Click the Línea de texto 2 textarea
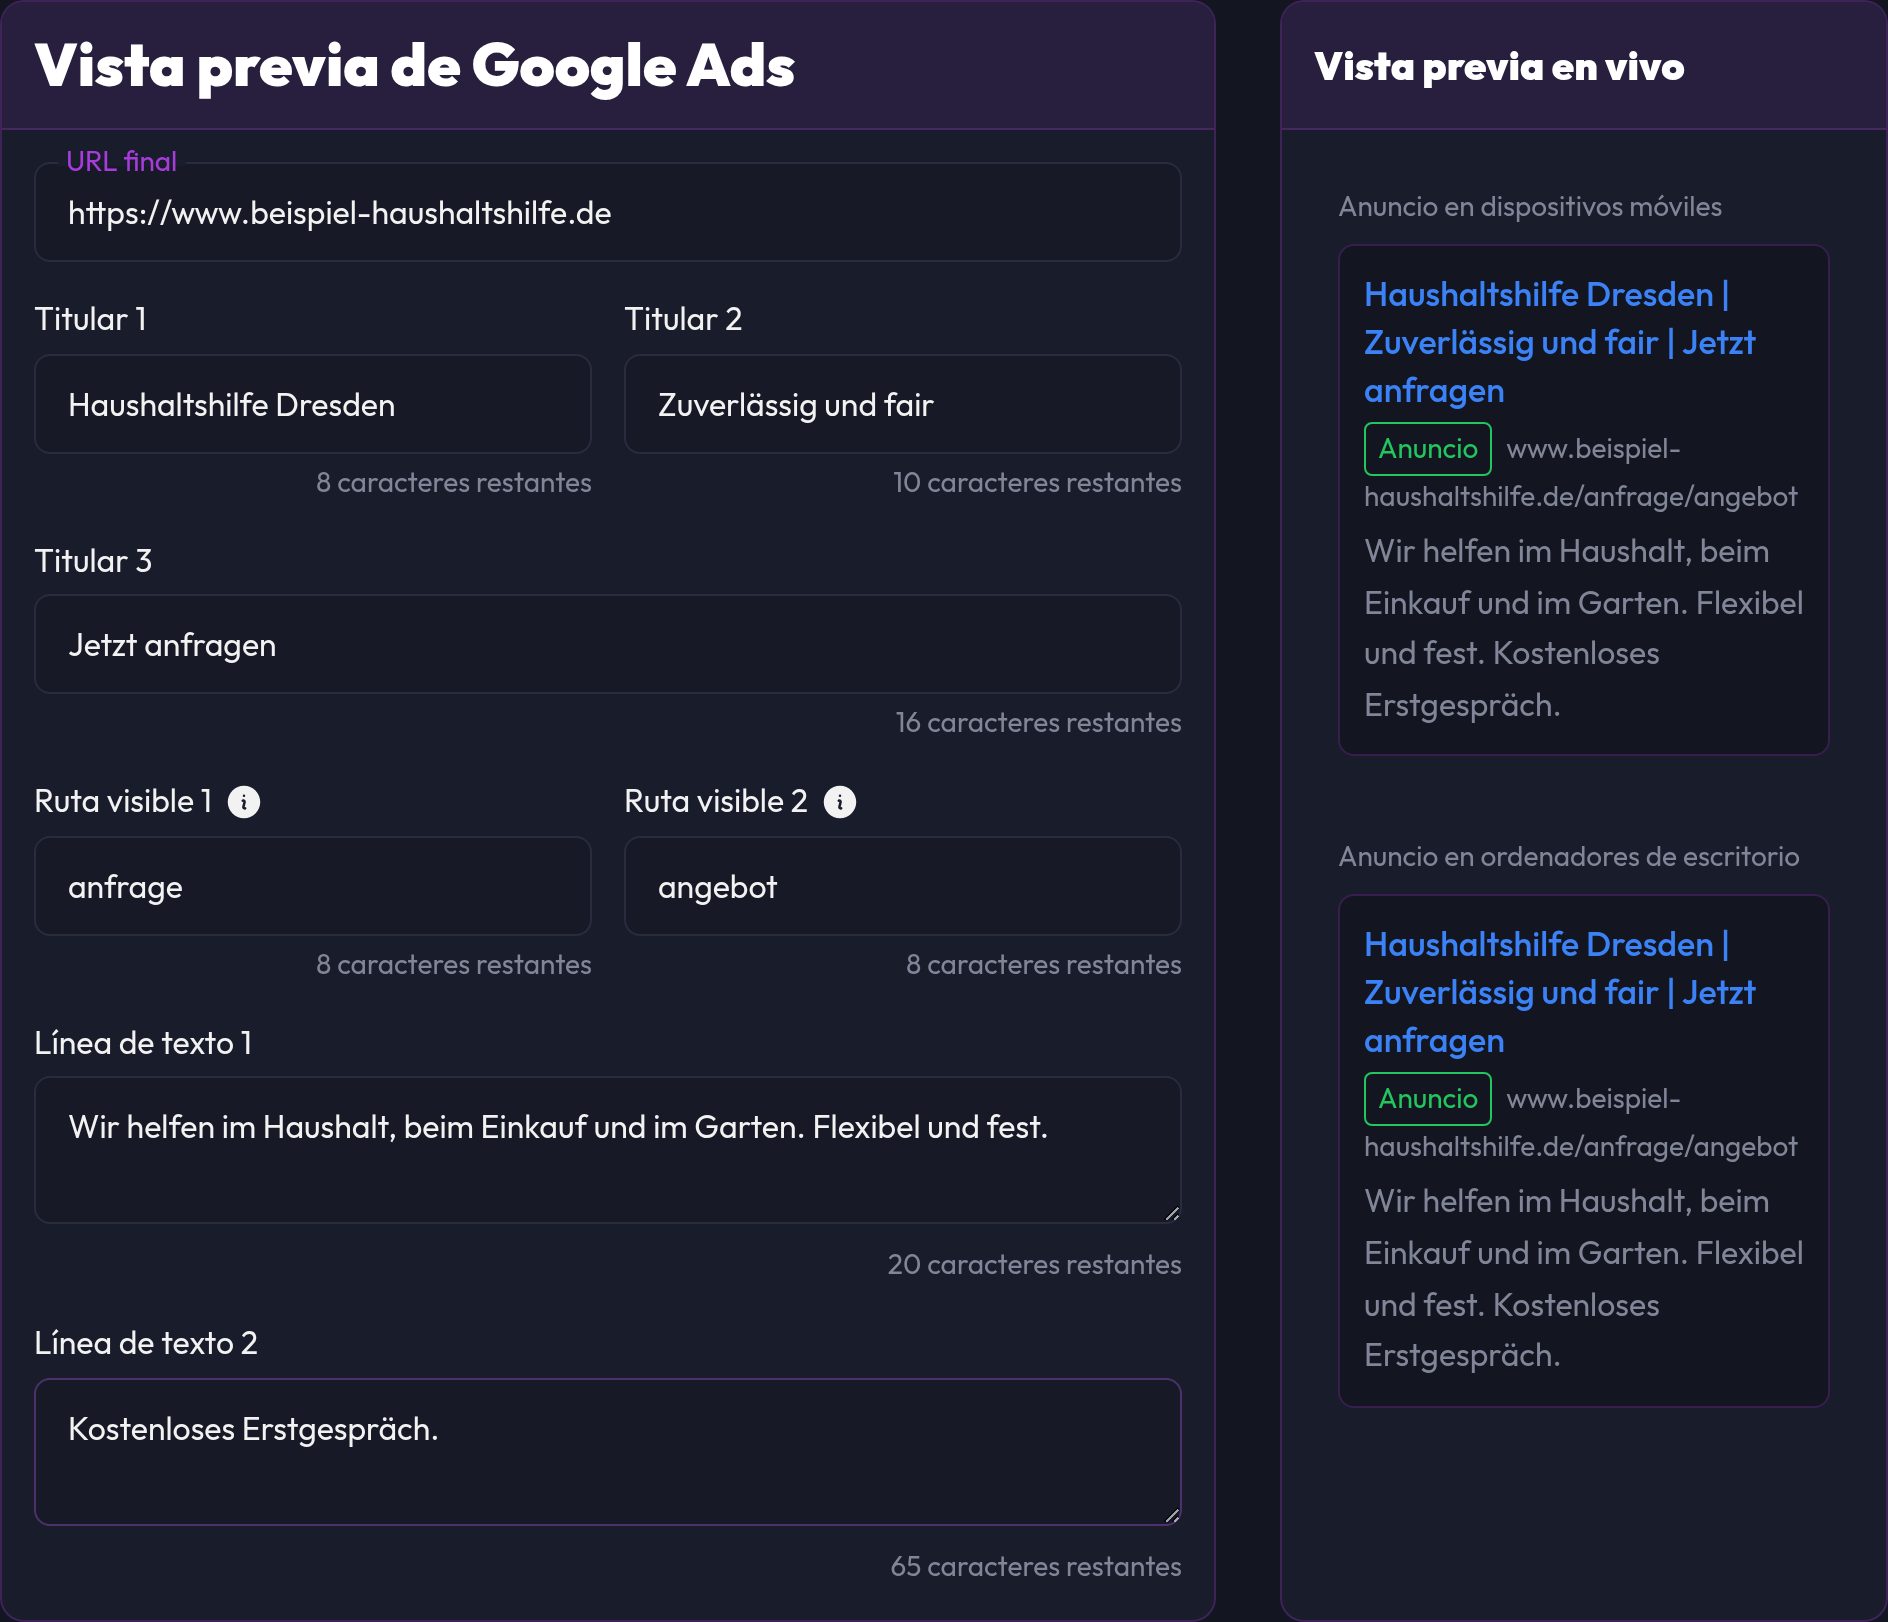 pyautogui.click(x=608, y=1452)
